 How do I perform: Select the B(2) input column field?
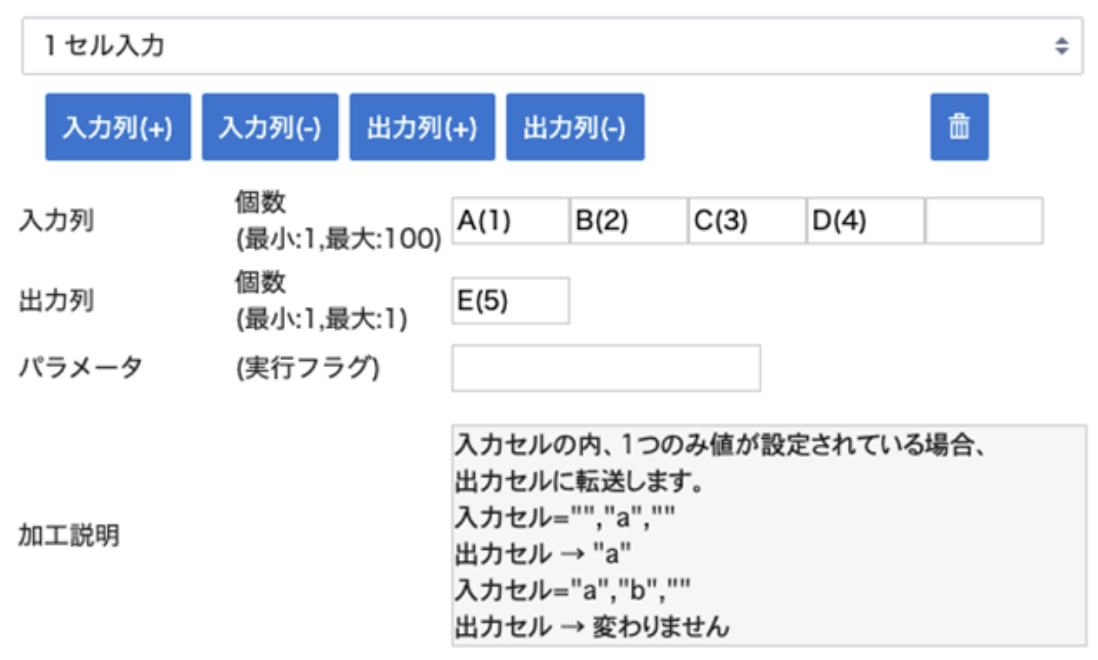point(628,221)
